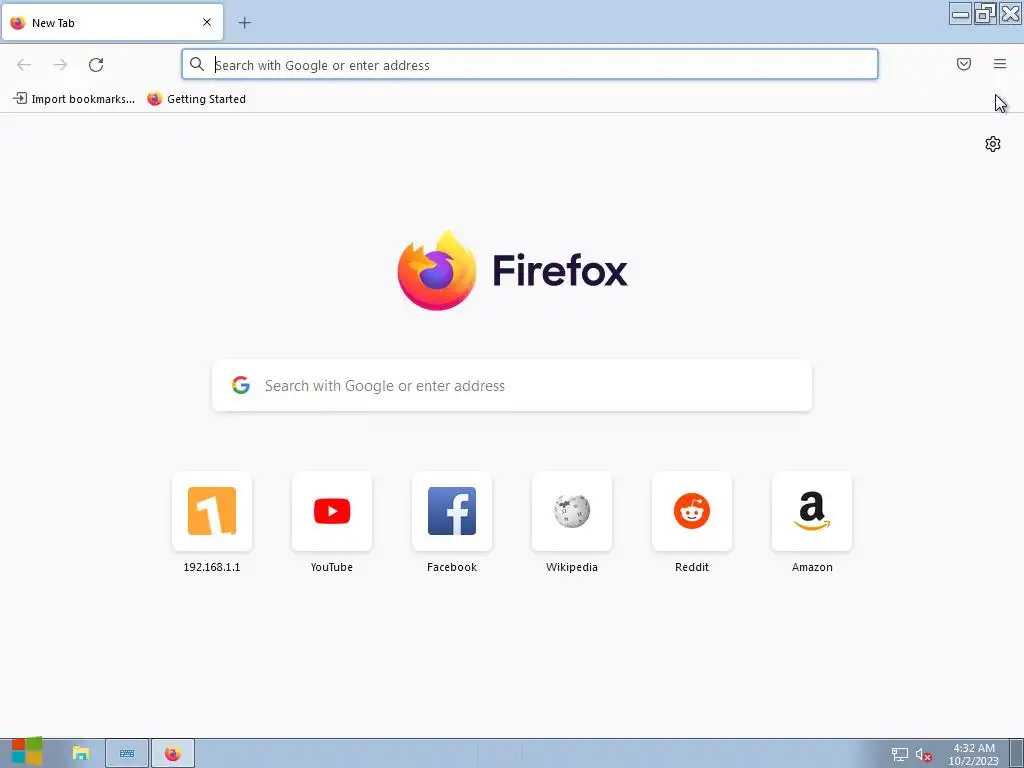Click the YouTube label text
1024x768 pixels.
tap(332, 567)
